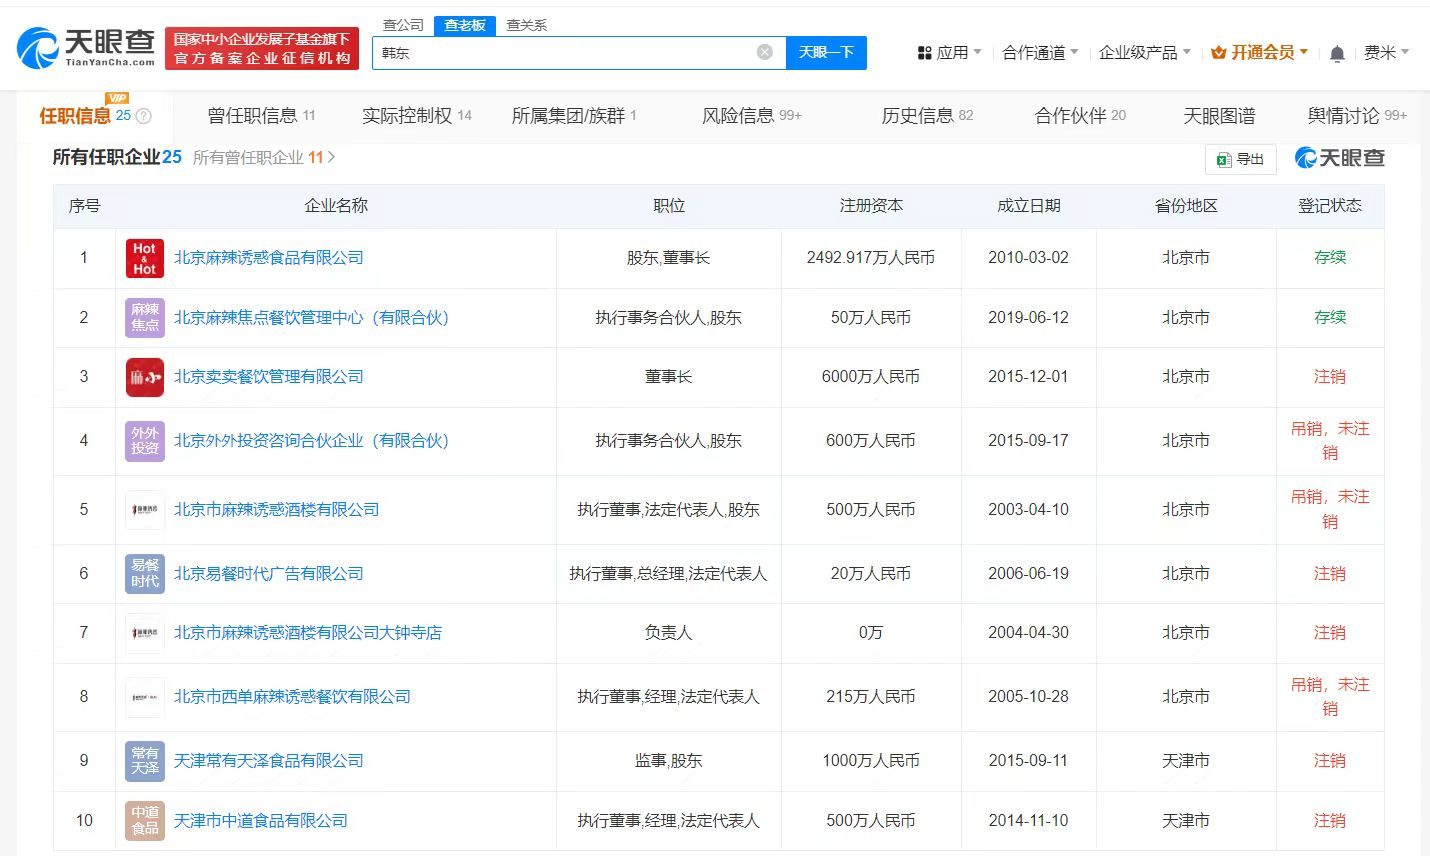Click the 外外投资 logo in row 4
The height and width of the screenshot is (856, 1430).
[144, 441]
